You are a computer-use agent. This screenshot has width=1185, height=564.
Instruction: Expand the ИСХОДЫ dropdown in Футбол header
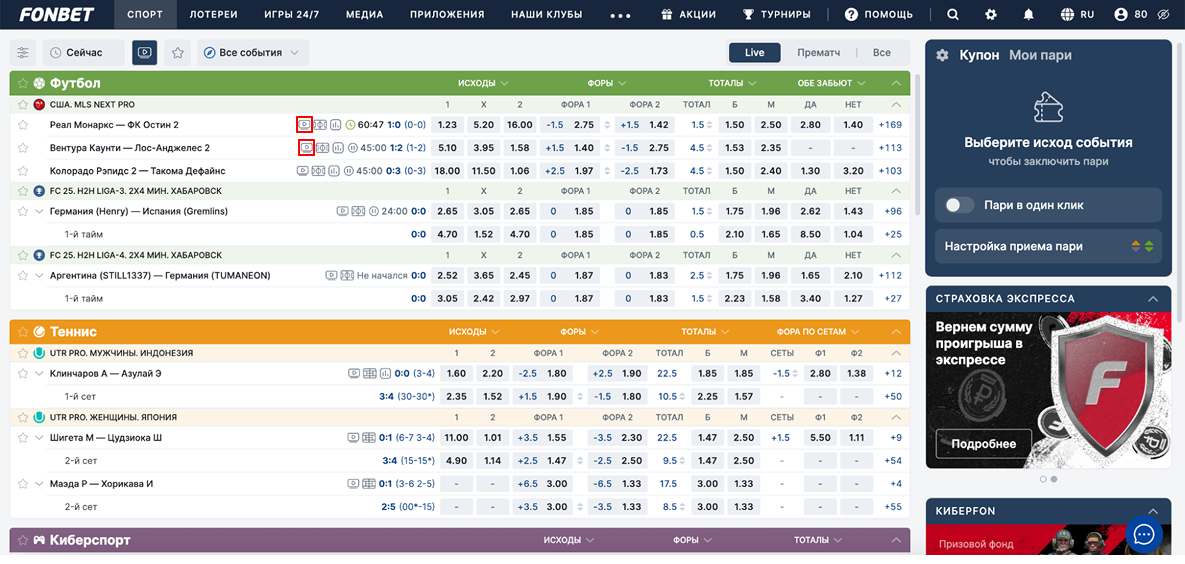[x=483, y=83]
